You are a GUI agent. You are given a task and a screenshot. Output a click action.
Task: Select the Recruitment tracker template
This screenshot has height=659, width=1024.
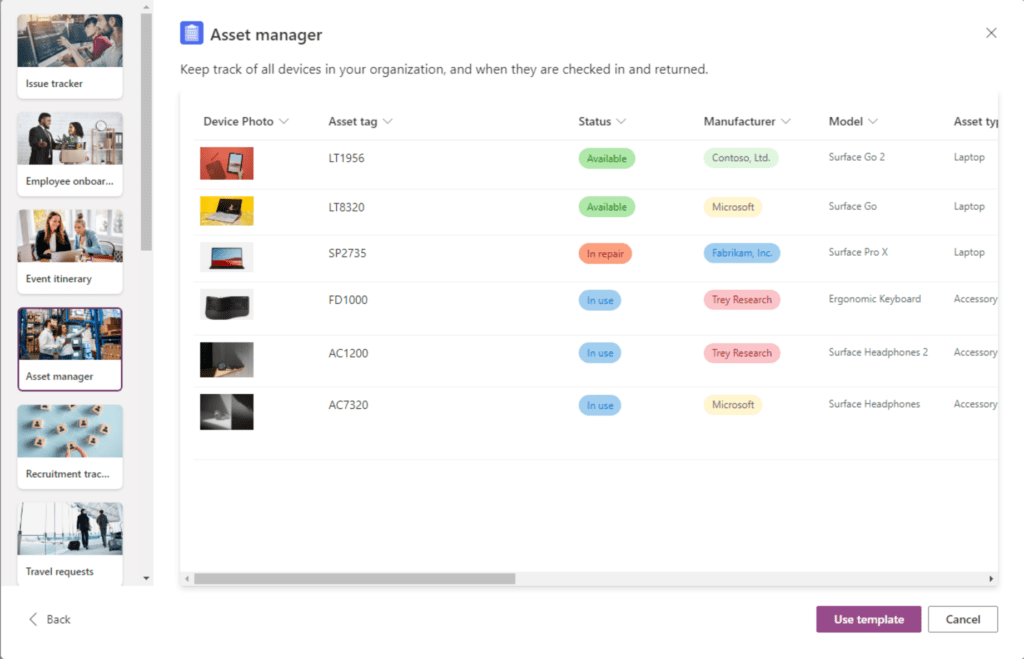click(x=69, y=445)
